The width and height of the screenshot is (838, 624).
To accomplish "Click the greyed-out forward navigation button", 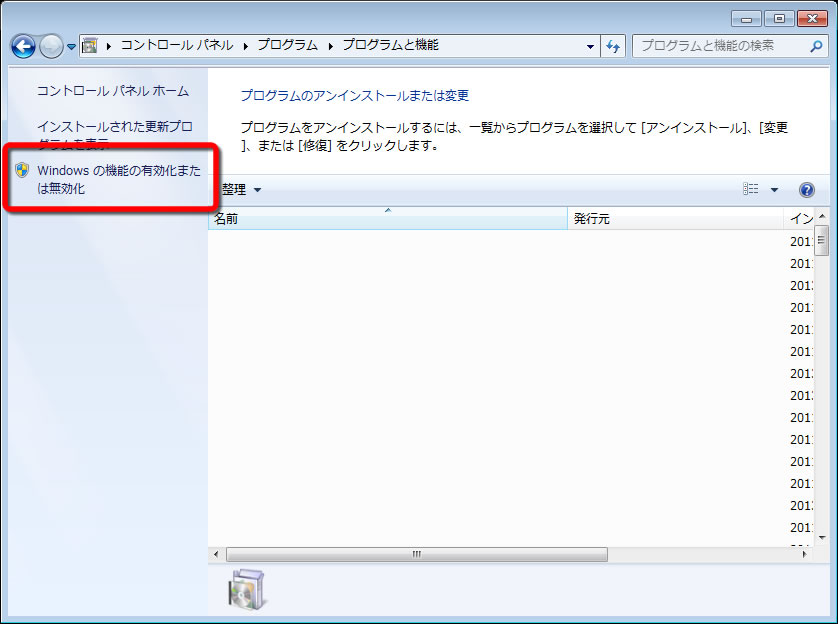I will click(x=52, y=46).
